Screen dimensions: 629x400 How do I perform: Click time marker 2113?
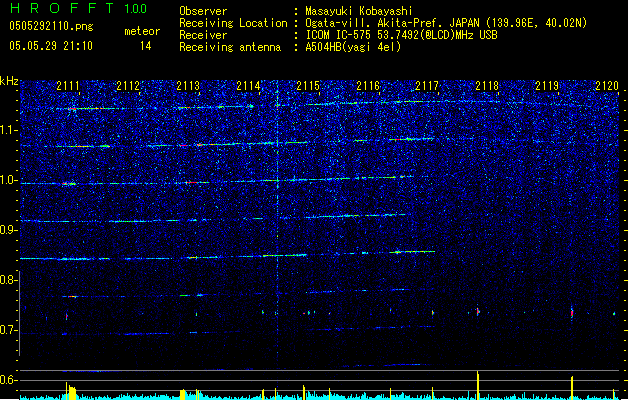point(188,85)
